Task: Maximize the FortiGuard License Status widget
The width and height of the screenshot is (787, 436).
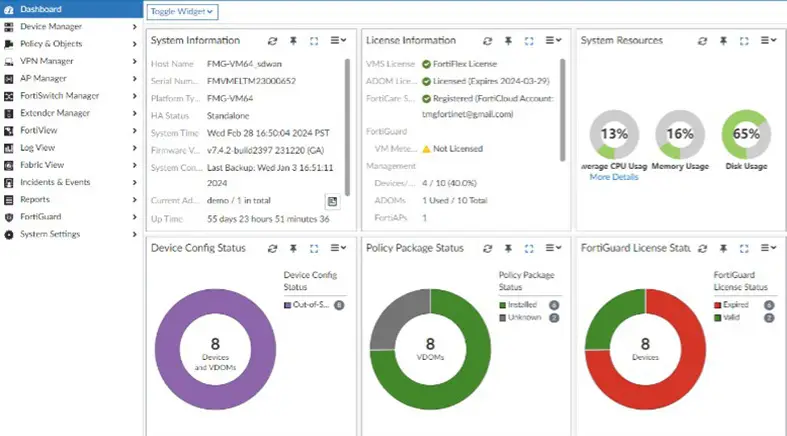Action: click(x=744, y=248)
